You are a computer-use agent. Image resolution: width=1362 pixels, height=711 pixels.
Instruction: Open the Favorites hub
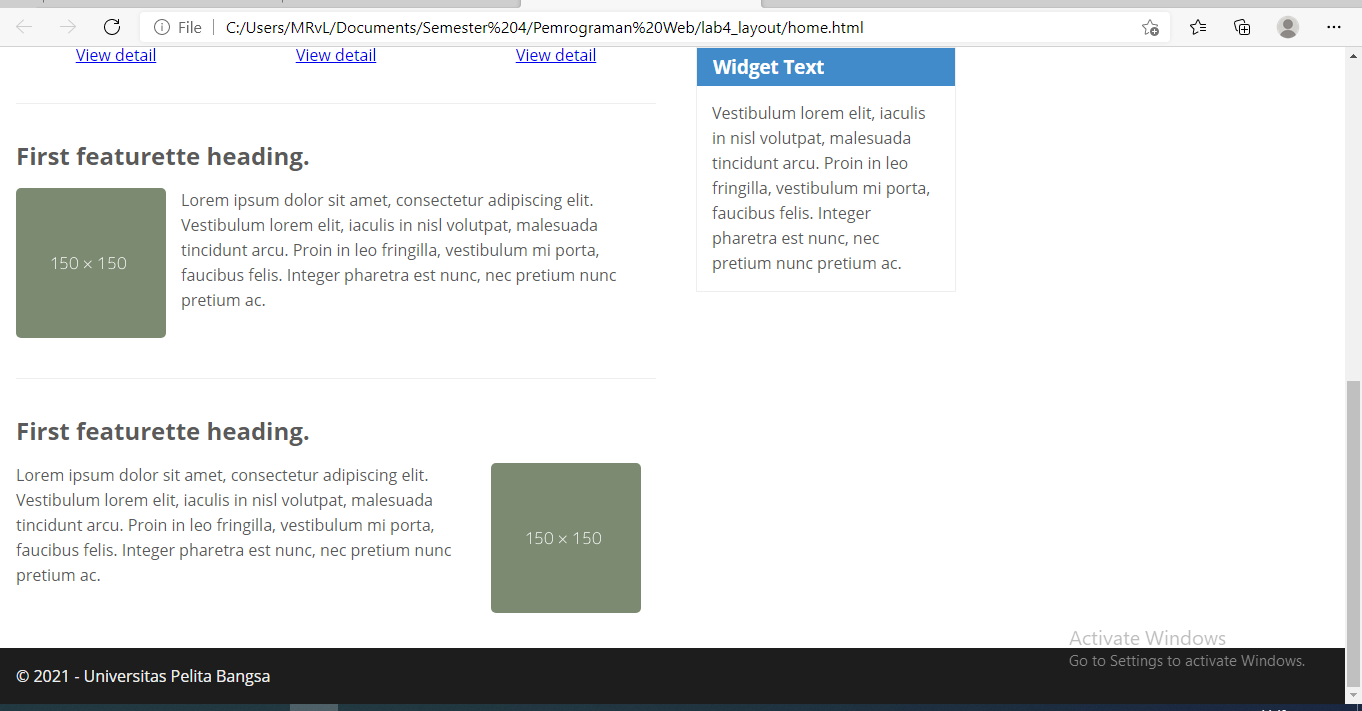(1197, 27)
